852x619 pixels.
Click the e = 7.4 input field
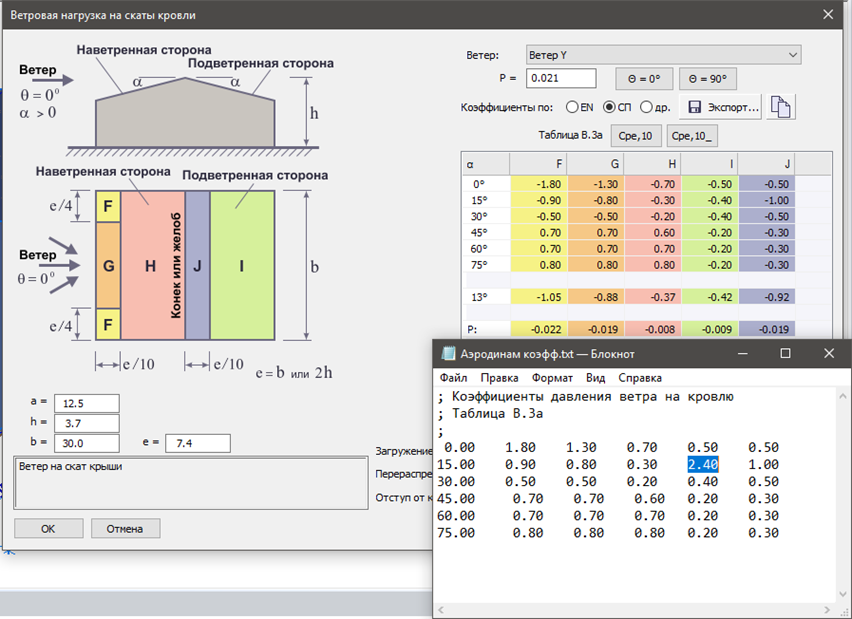(198, 443)
